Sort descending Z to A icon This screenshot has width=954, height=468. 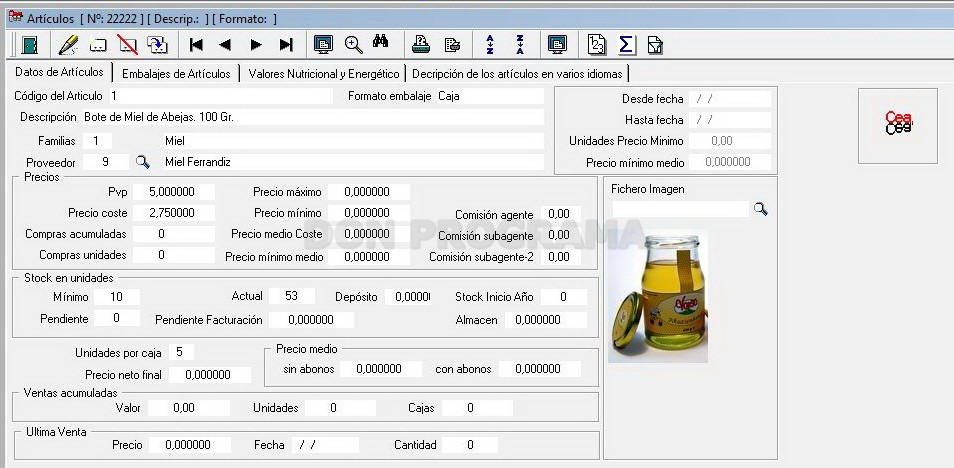[520, 44]
